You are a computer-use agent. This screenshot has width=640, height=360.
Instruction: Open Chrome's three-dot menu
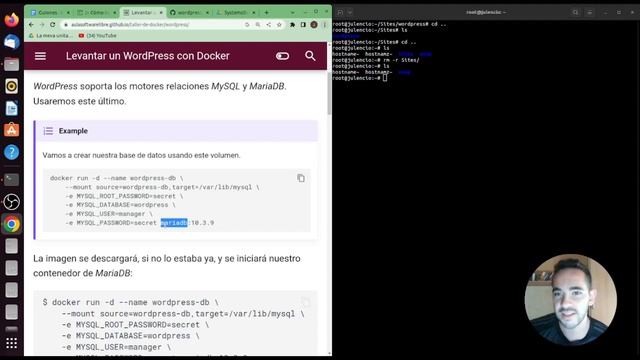(x=325, y=24)
